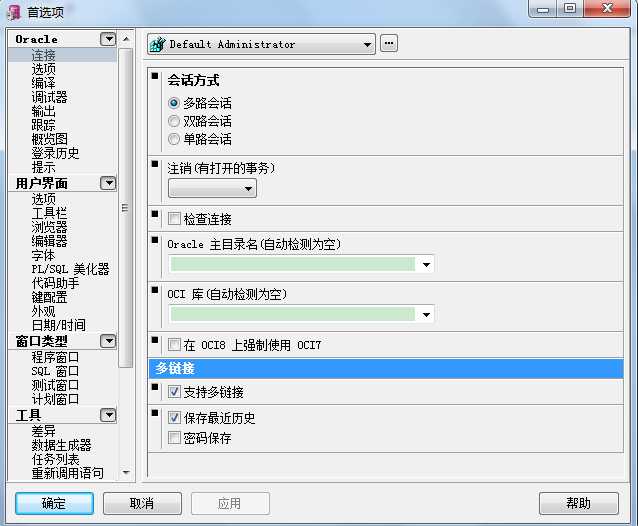Click the 取消 button
638x526 pixels.
coord(142,504)
